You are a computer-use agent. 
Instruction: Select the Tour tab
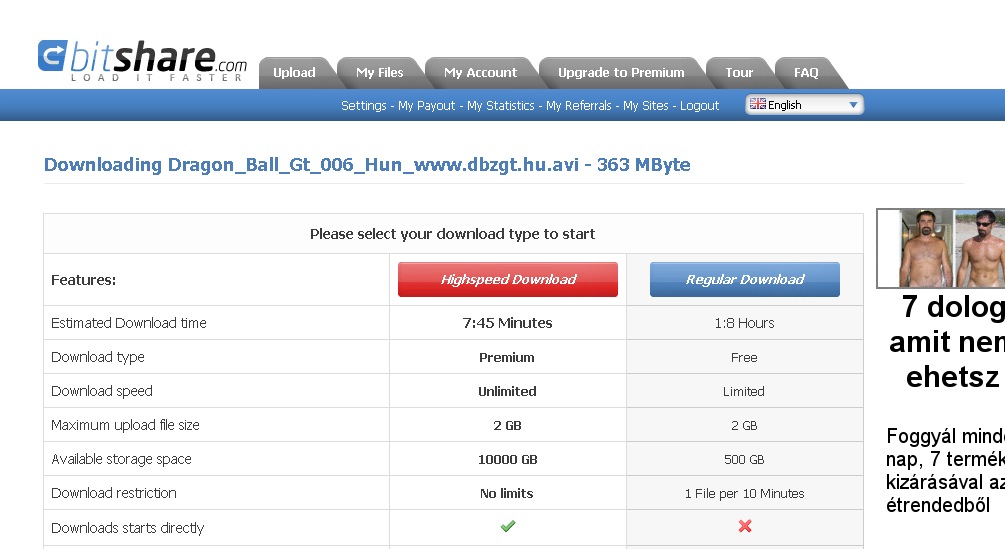739,72
